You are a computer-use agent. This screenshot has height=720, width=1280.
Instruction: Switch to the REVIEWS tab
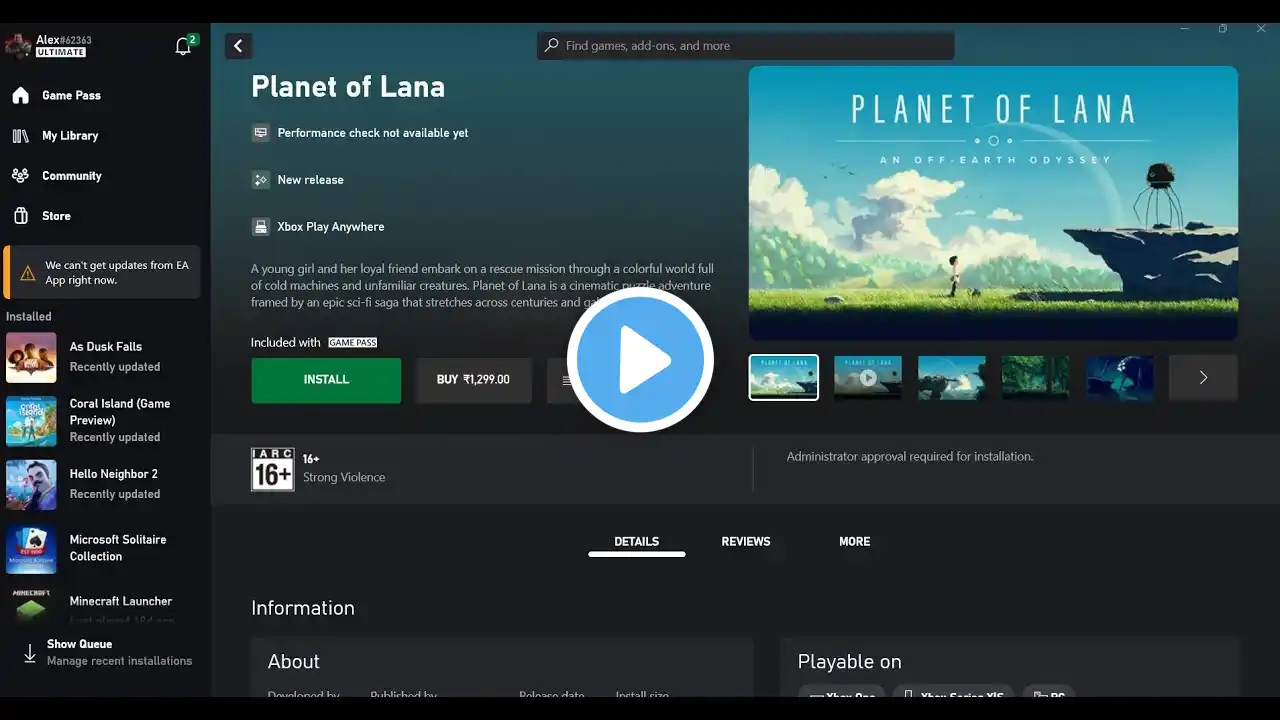(746, 542)
